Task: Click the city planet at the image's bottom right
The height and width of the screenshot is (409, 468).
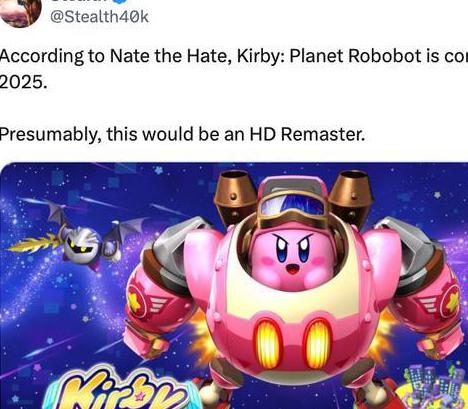Action: (x=435, y=387)
